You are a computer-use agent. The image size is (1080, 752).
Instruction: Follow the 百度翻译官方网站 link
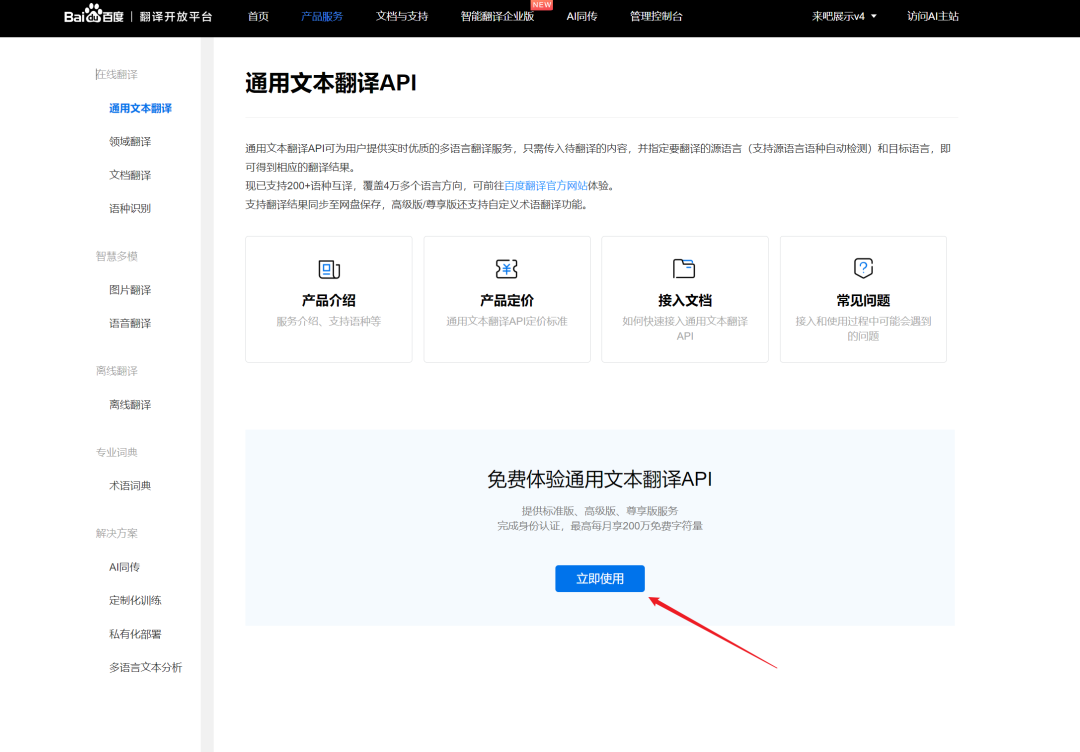546,186
